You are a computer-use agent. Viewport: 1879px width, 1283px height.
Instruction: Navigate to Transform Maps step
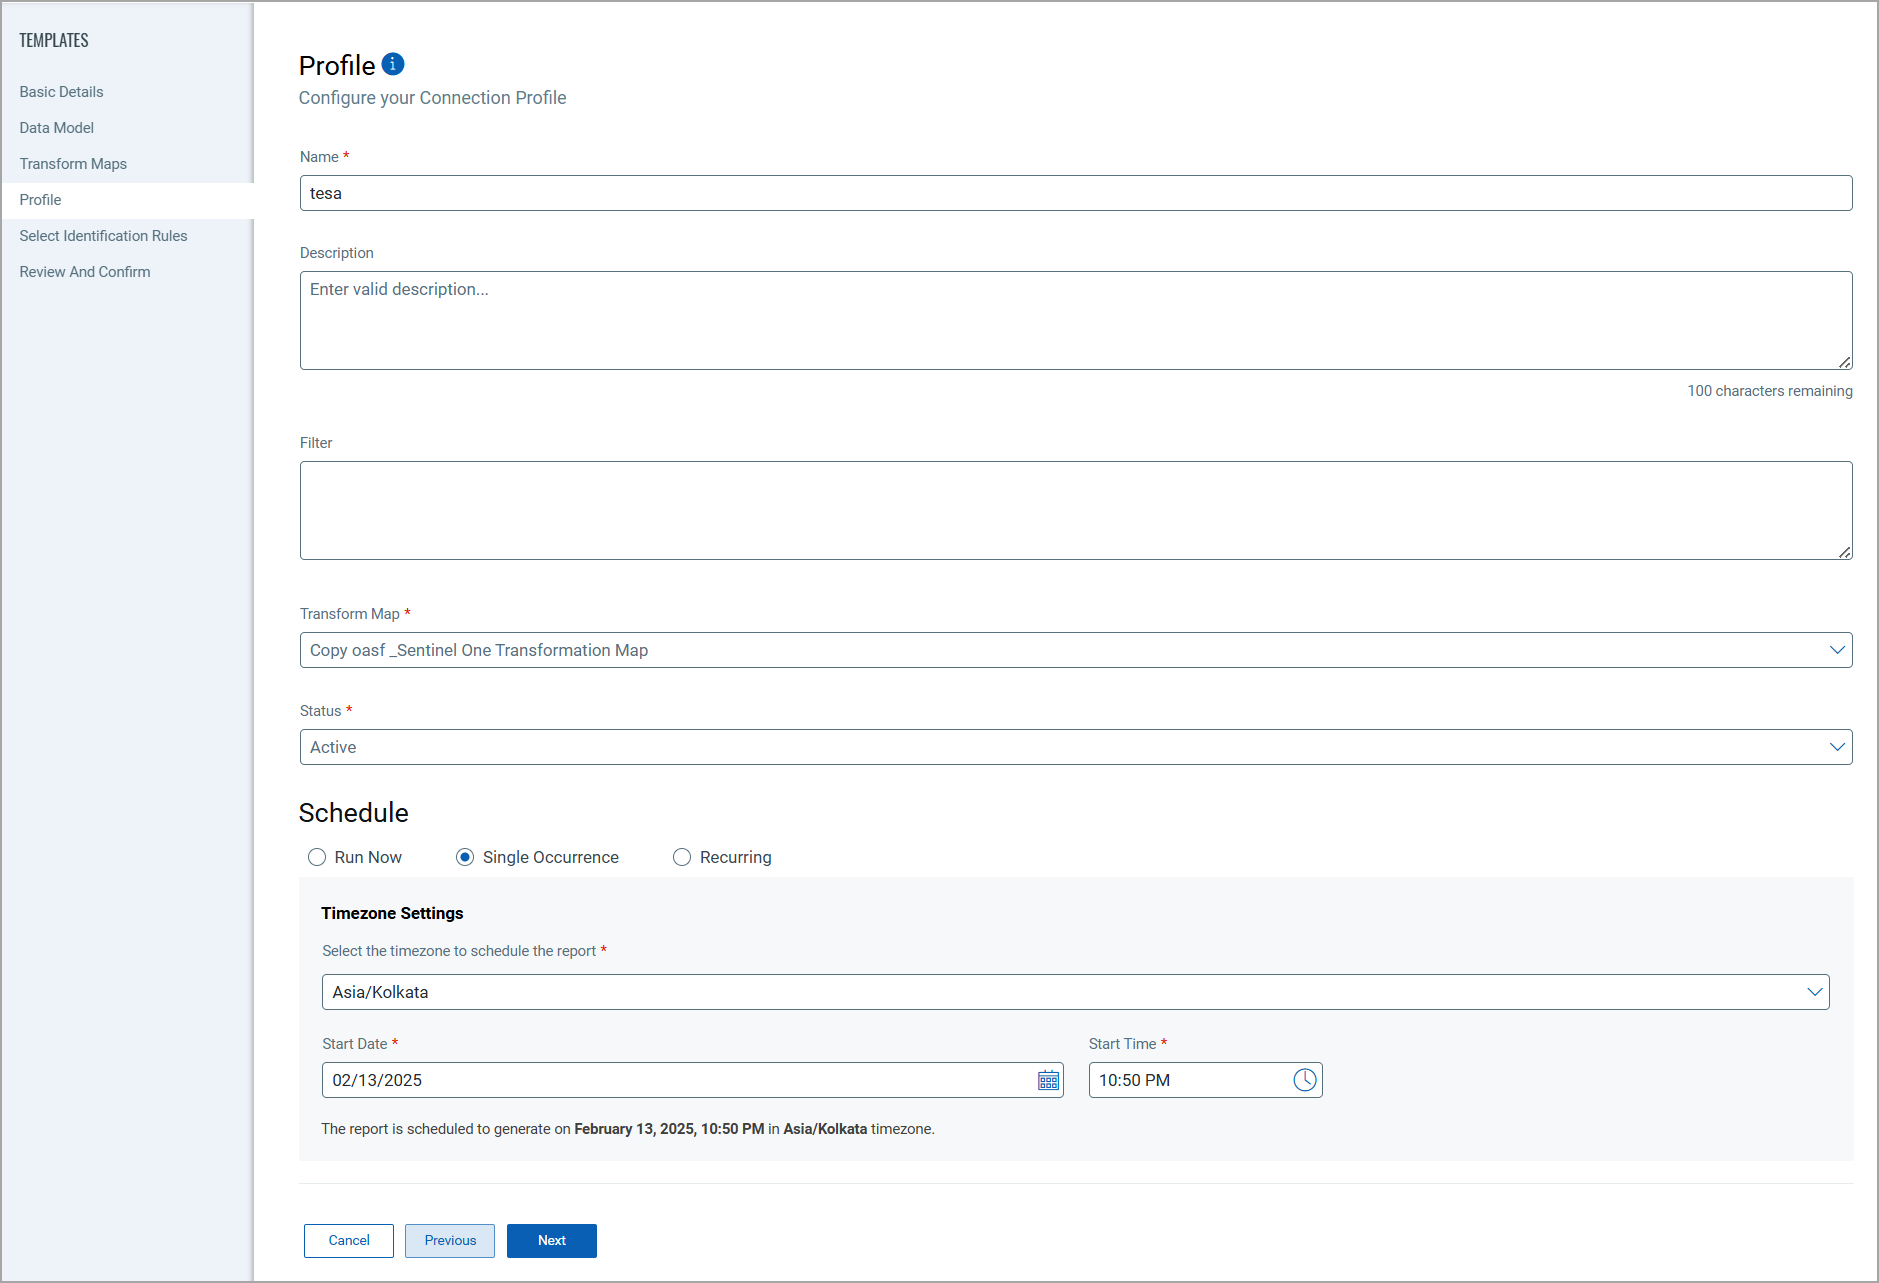pos(73,164)
